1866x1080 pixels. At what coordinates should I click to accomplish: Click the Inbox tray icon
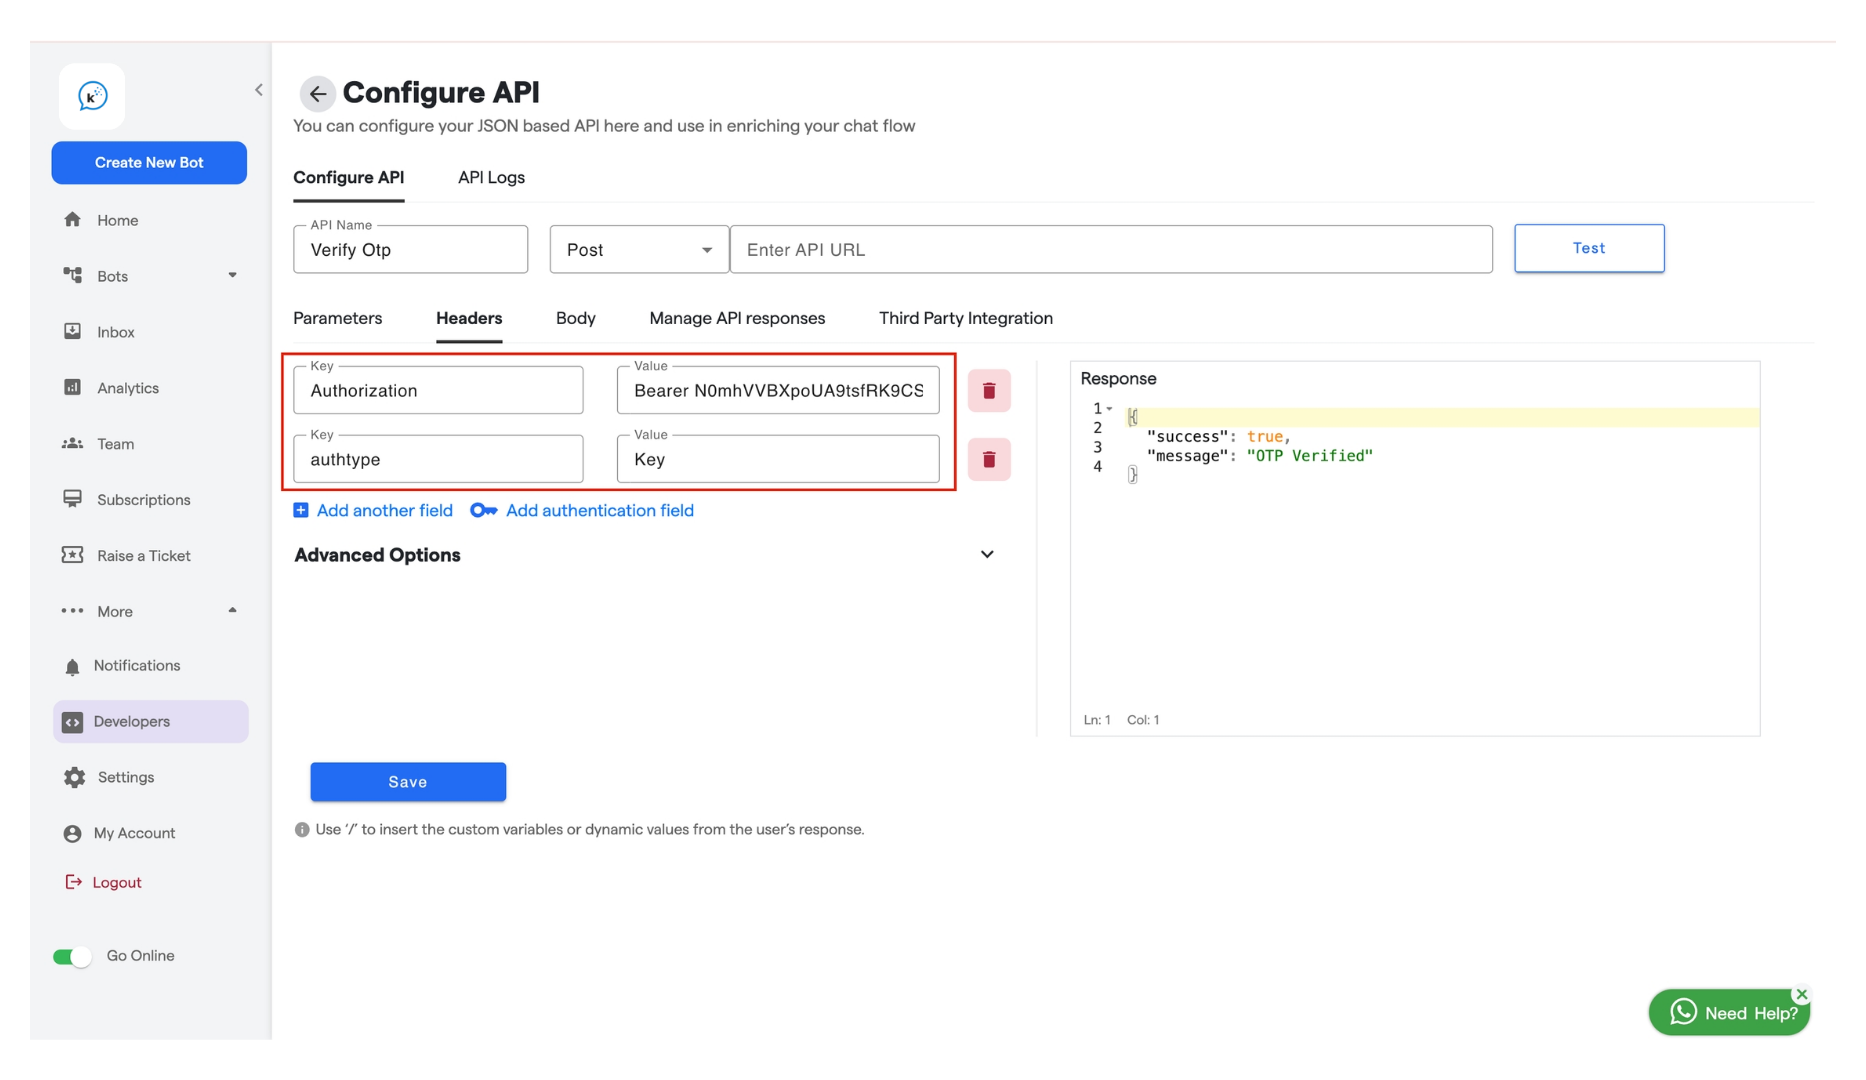[x=72, y=331]
